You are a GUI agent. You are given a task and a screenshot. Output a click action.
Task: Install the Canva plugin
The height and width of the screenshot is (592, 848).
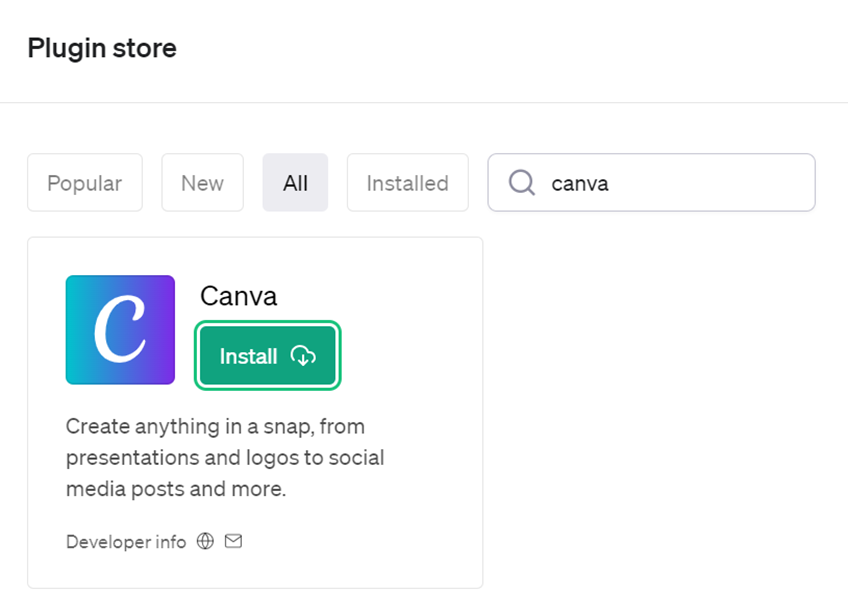pos(267,356)
